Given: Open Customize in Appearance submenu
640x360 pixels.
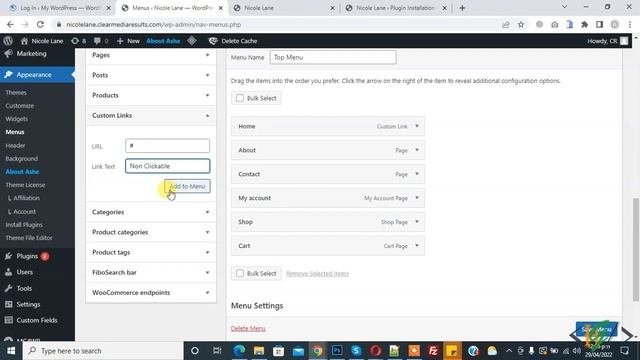Looking at the screenshot, I should (20, 106).
